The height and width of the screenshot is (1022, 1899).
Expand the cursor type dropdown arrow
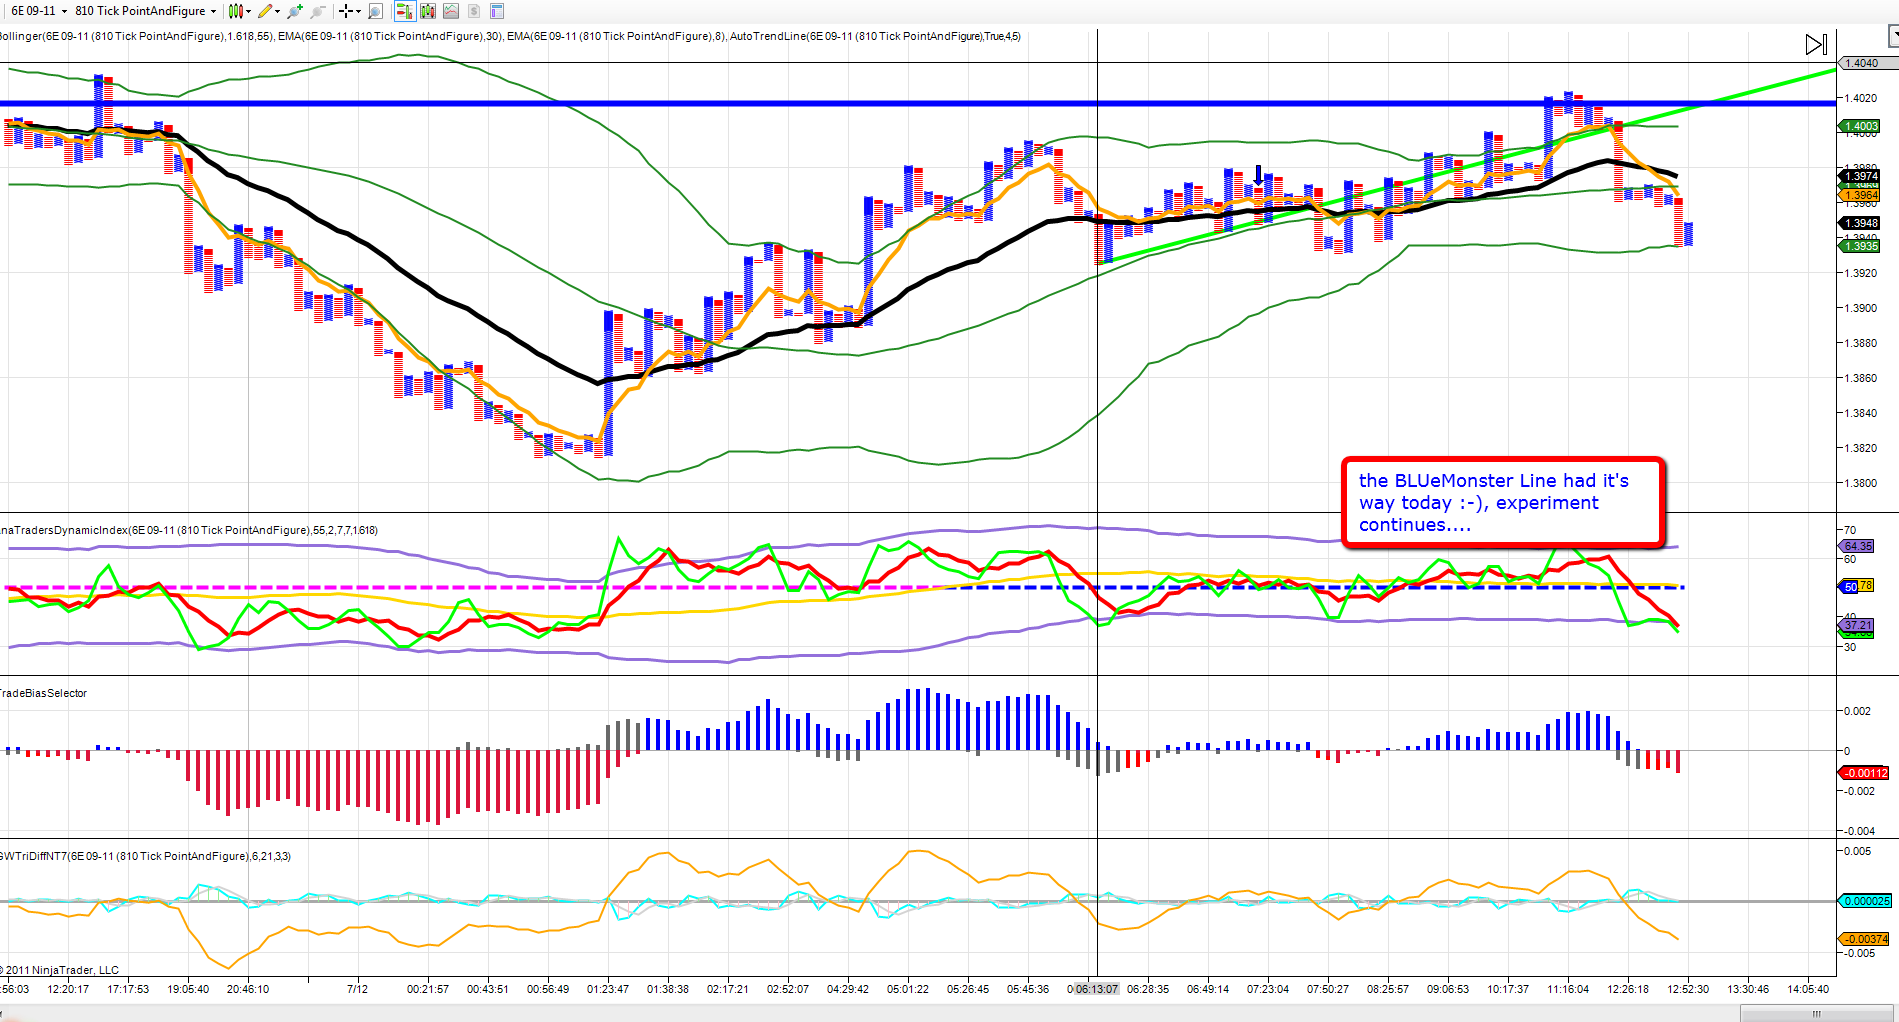pos(357,11)
